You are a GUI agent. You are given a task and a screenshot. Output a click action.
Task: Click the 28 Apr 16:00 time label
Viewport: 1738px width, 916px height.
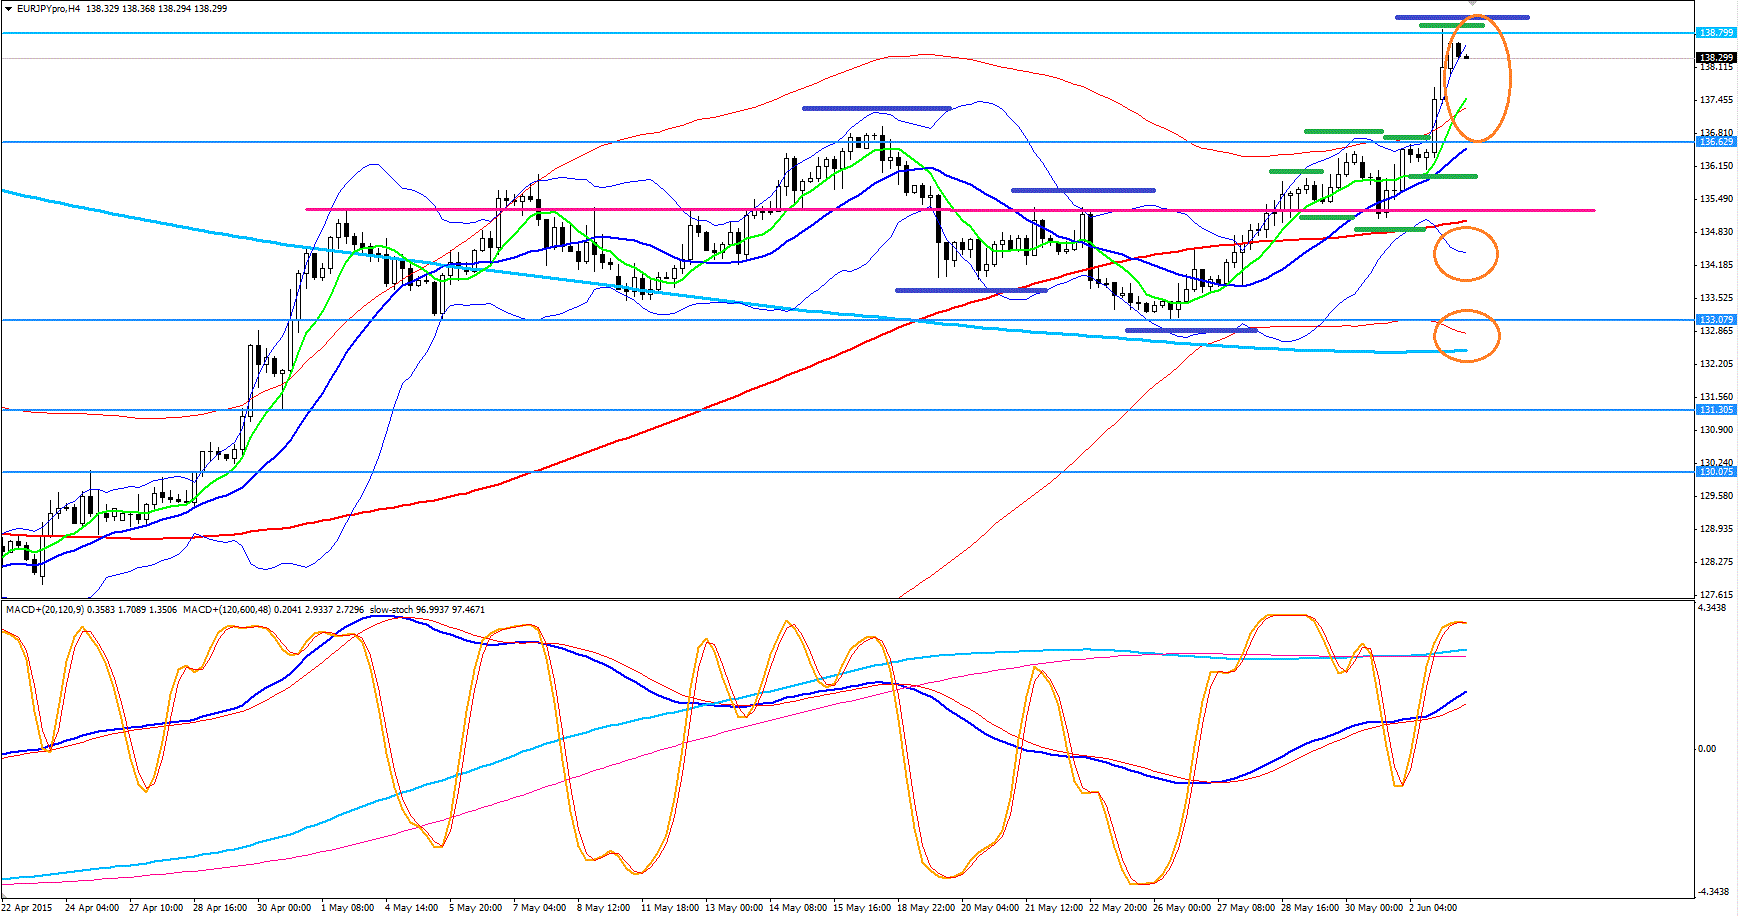[220, 908]
